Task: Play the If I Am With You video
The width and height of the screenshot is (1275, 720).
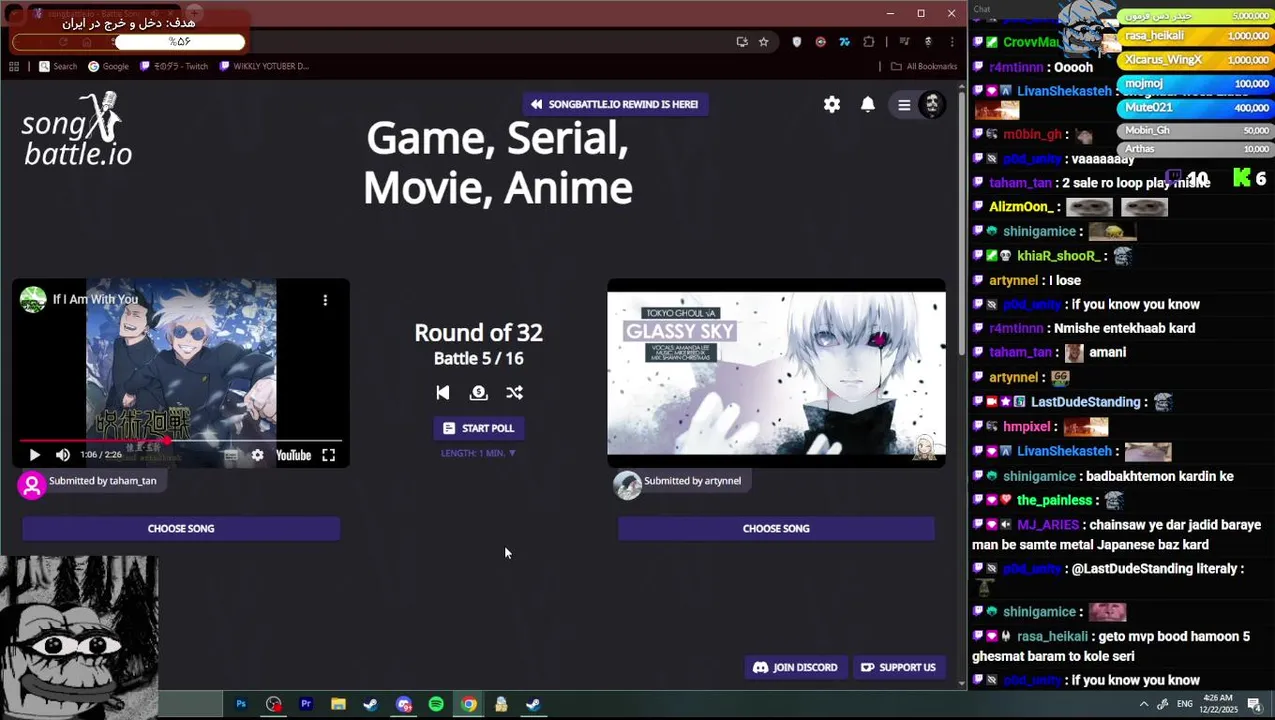Action: coord(34,455)
